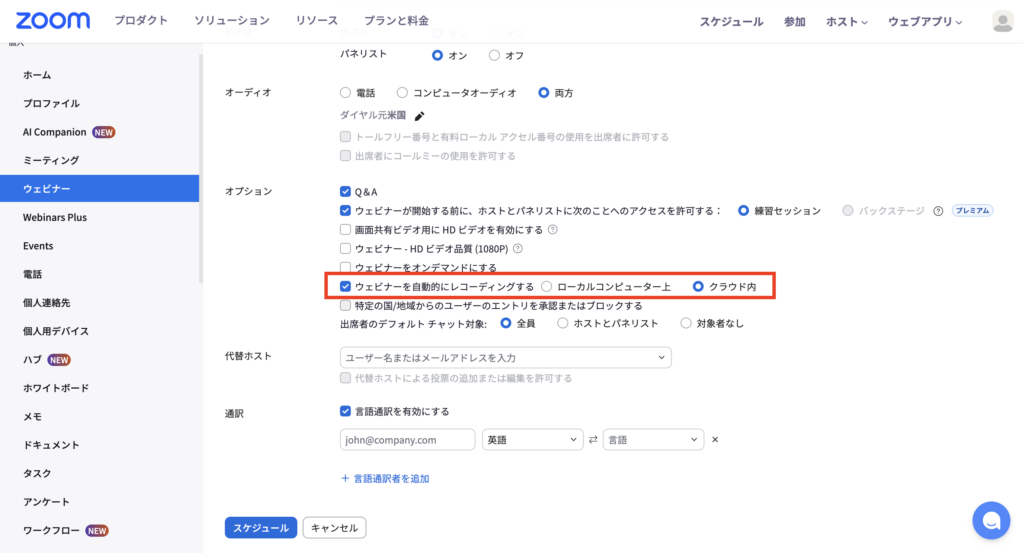
Task: Select the ローカルコンピューター上 radio button
Action: coord(546,287)
